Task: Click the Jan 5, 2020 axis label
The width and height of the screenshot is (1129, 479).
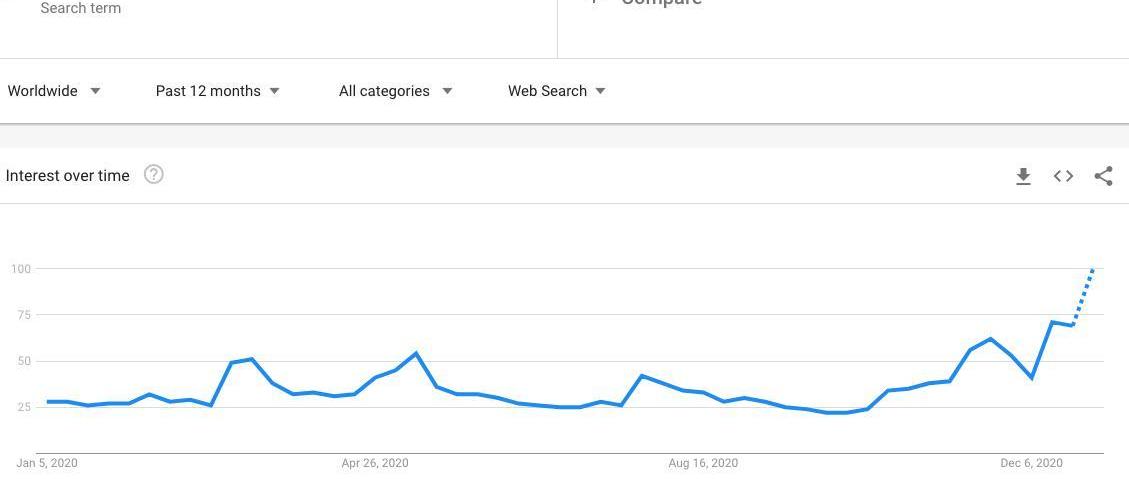Action: 47,463
